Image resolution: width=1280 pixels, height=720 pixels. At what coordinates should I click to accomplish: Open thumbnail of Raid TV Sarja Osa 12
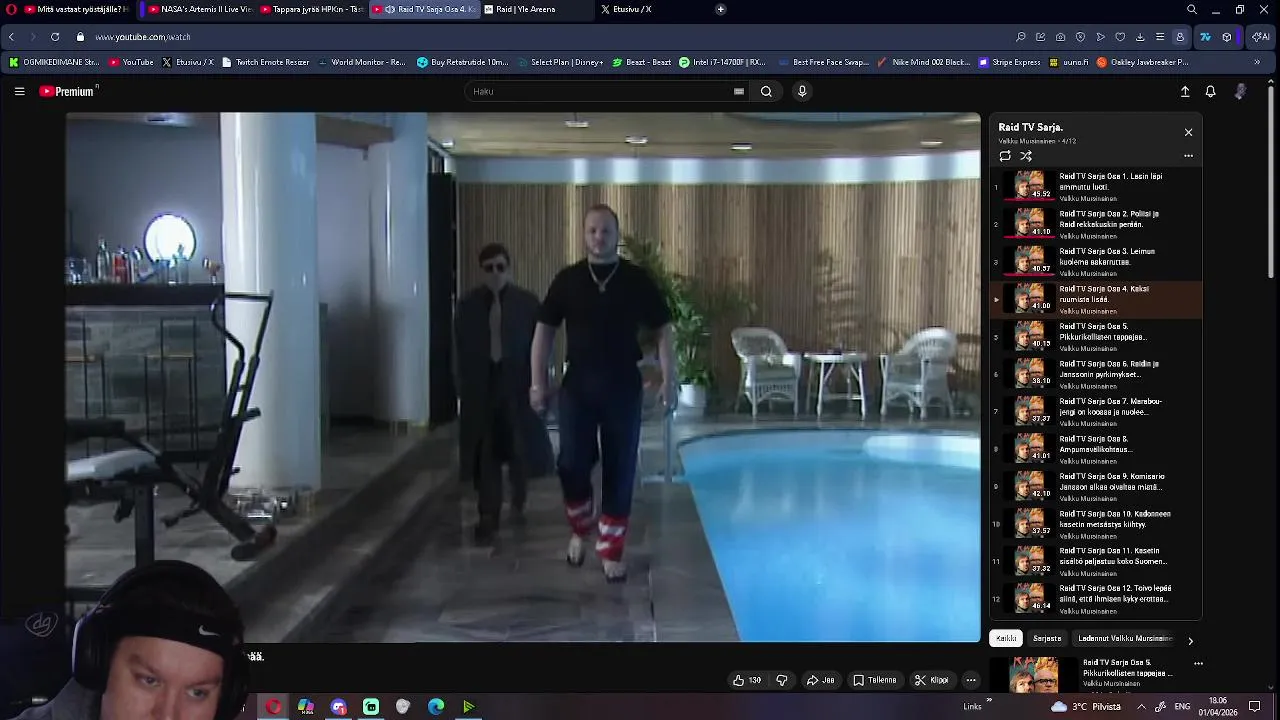pyautogui.click(x=1030, y=598)
